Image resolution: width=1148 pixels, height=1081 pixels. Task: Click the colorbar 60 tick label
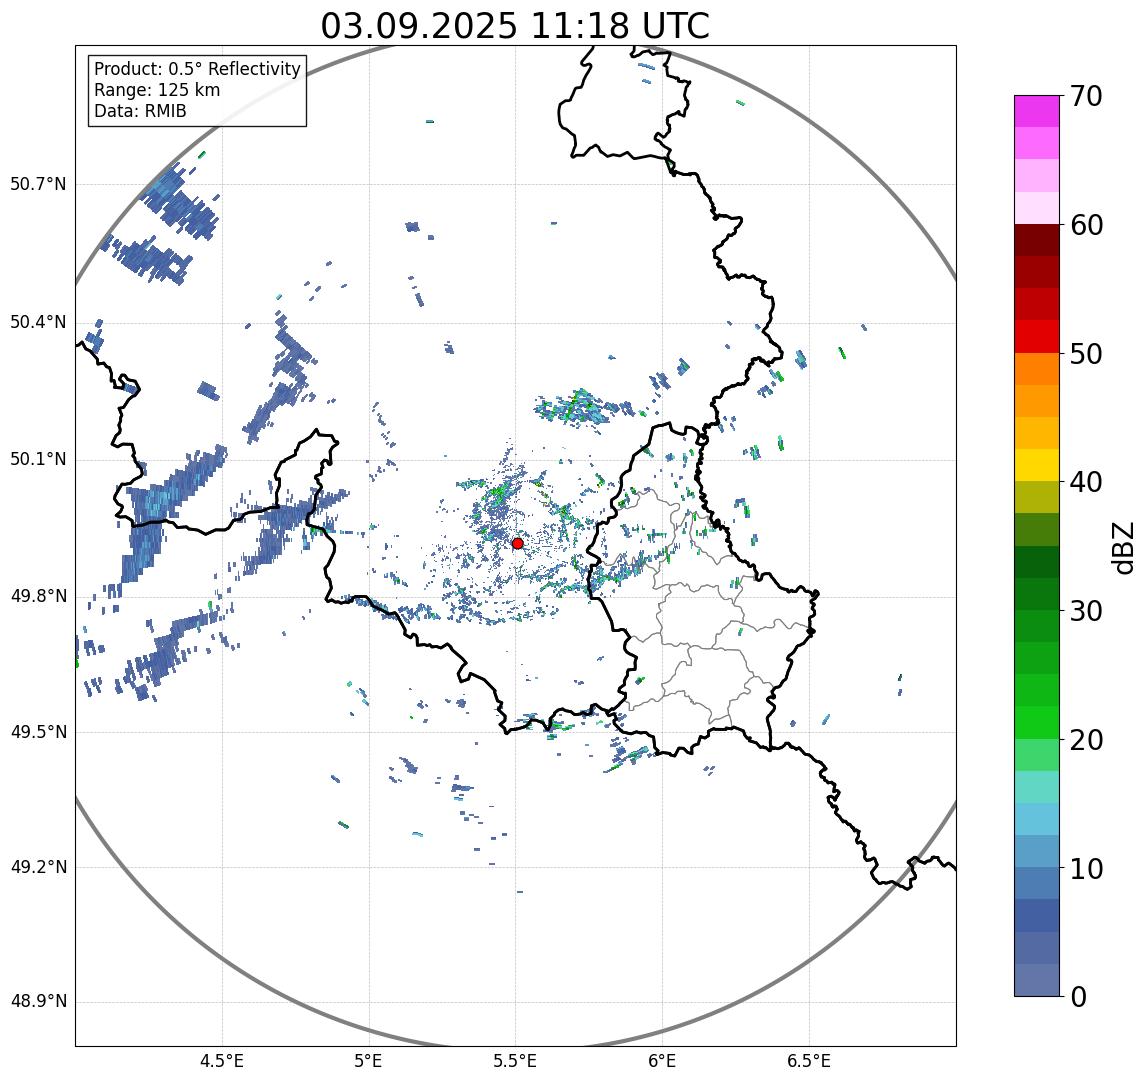click(1086, 226)
